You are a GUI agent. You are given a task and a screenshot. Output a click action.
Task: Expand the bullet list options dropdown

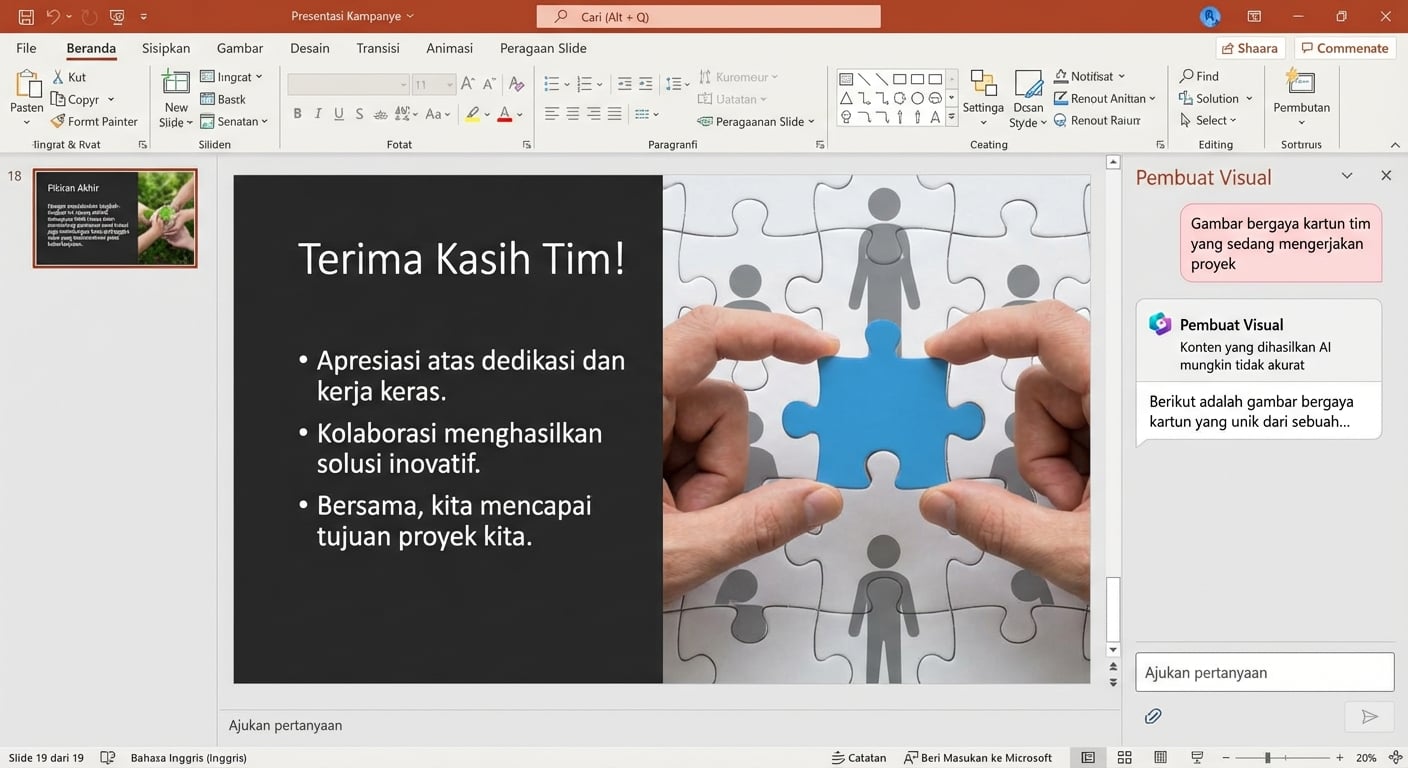566,84
